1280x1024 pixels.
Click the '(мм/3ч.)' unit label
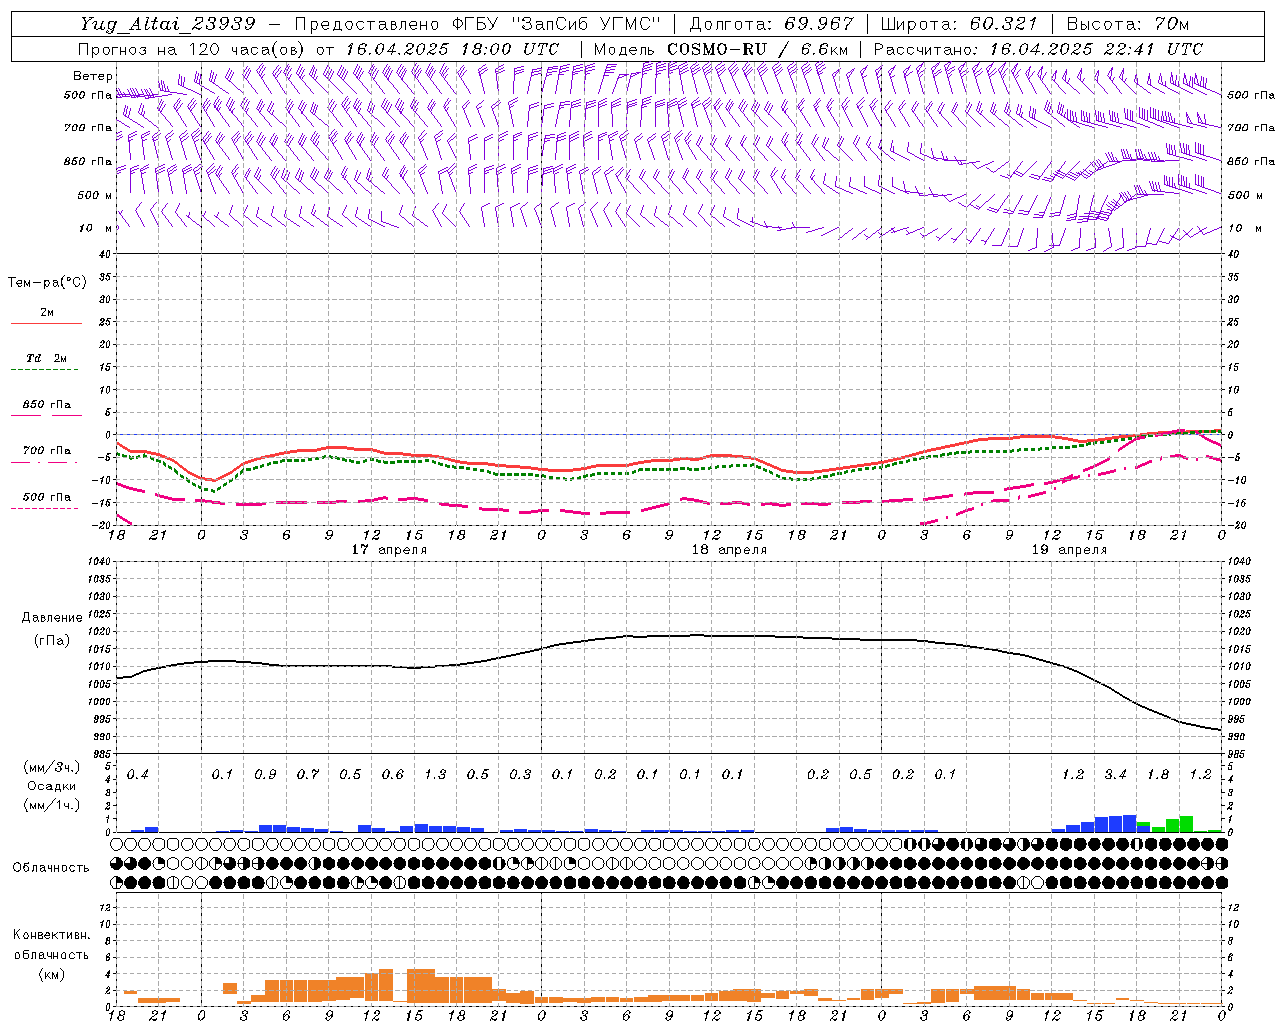coord(52,767)
